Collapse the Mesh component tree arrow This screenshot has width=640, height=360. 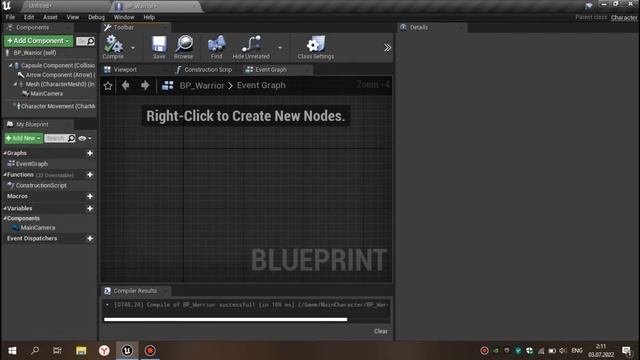(x=16, y=84)
